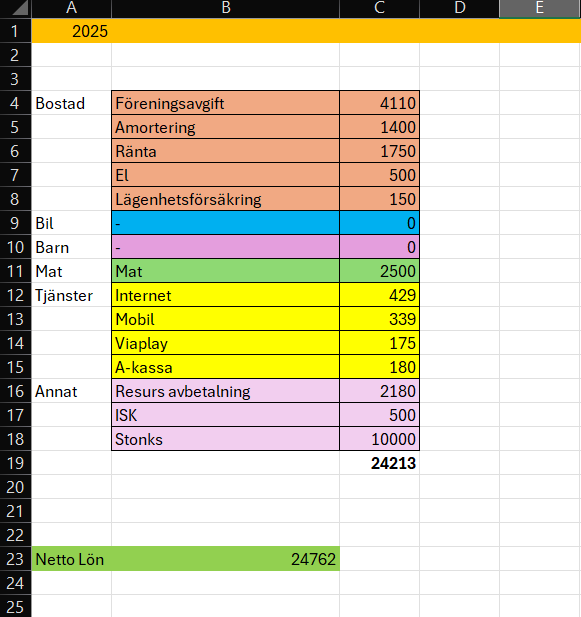Select the Stonks value 10000
The image size is (581, 617).
380,439
